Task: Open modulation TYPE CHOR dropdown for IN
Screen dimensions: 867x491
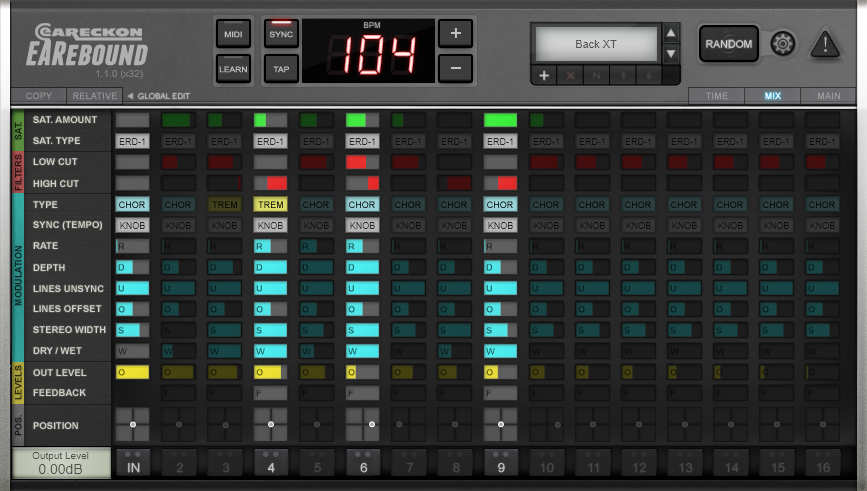Action: coord(132,205)
